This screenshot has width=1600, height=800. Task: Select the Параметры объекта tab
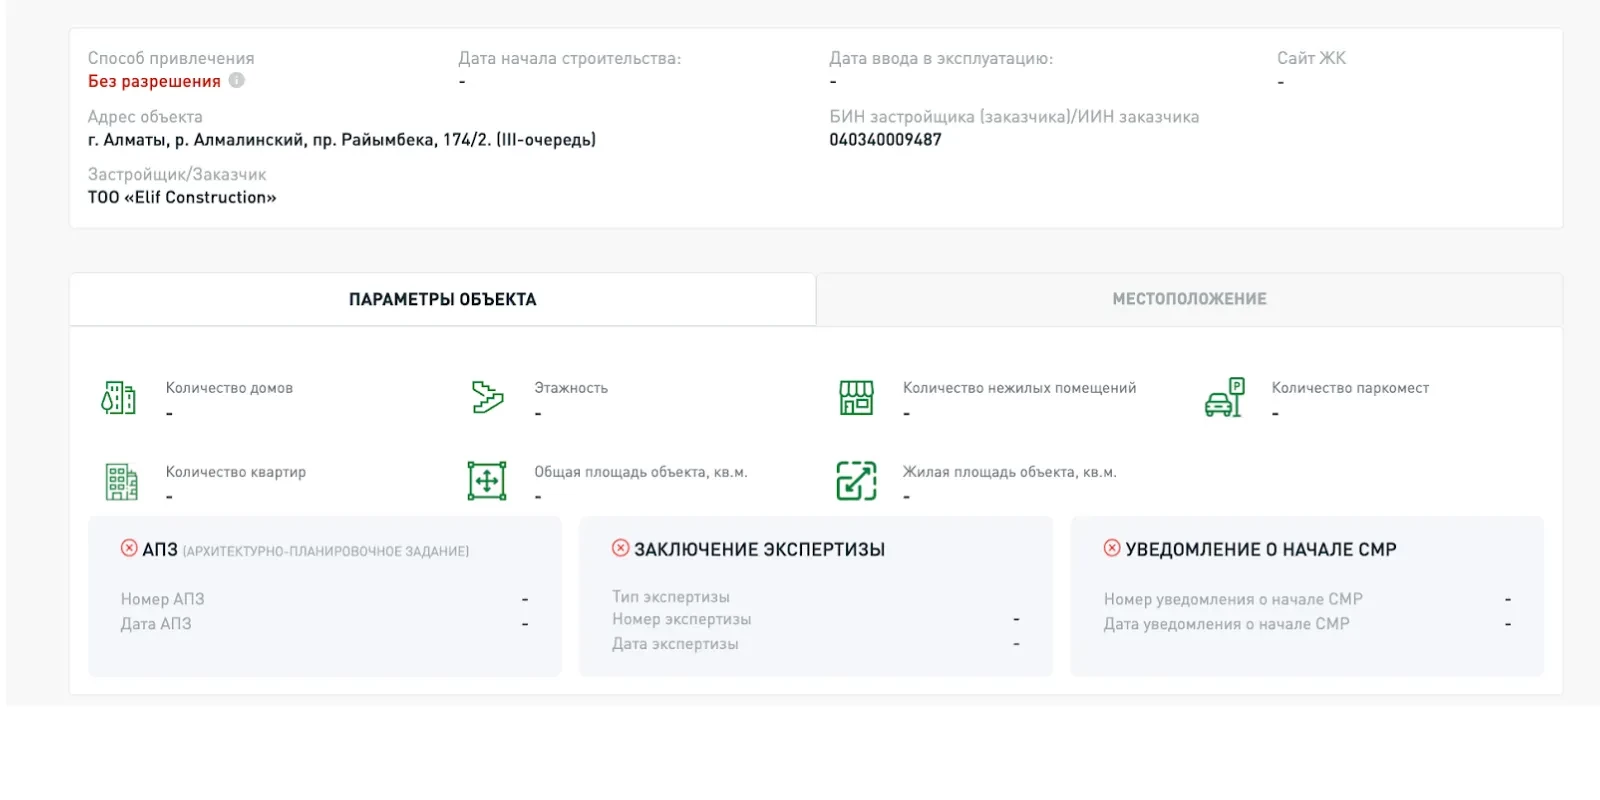[442, 299]
